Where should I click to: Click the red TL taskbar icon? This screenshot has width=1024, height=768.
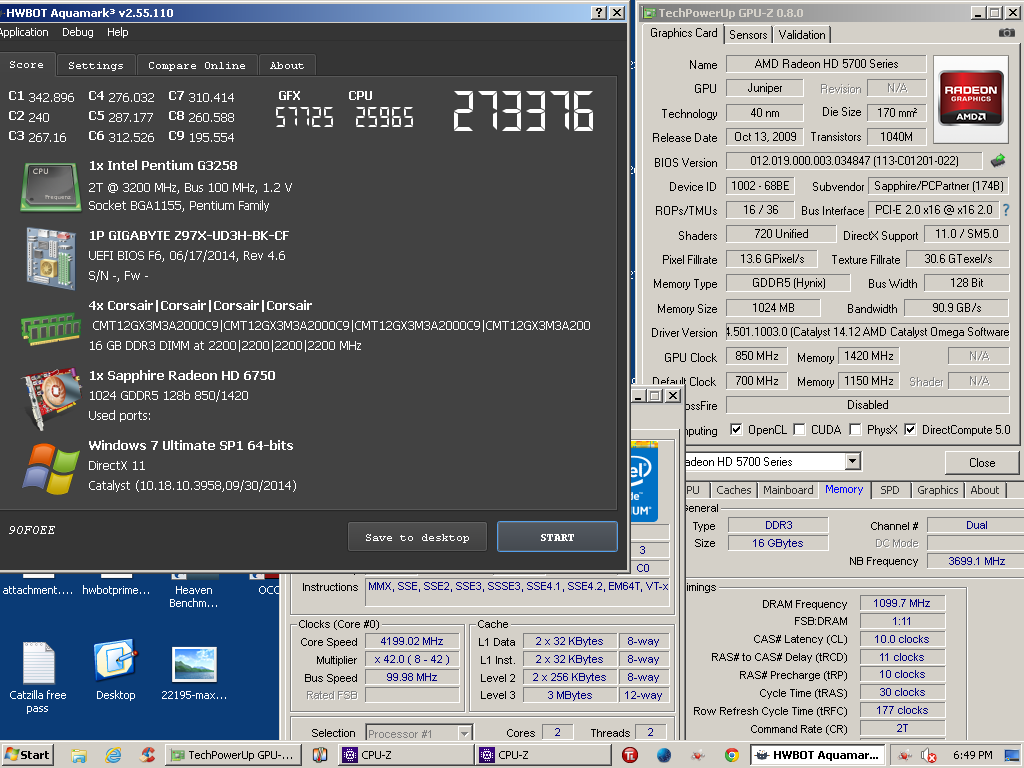coord(630,755)
